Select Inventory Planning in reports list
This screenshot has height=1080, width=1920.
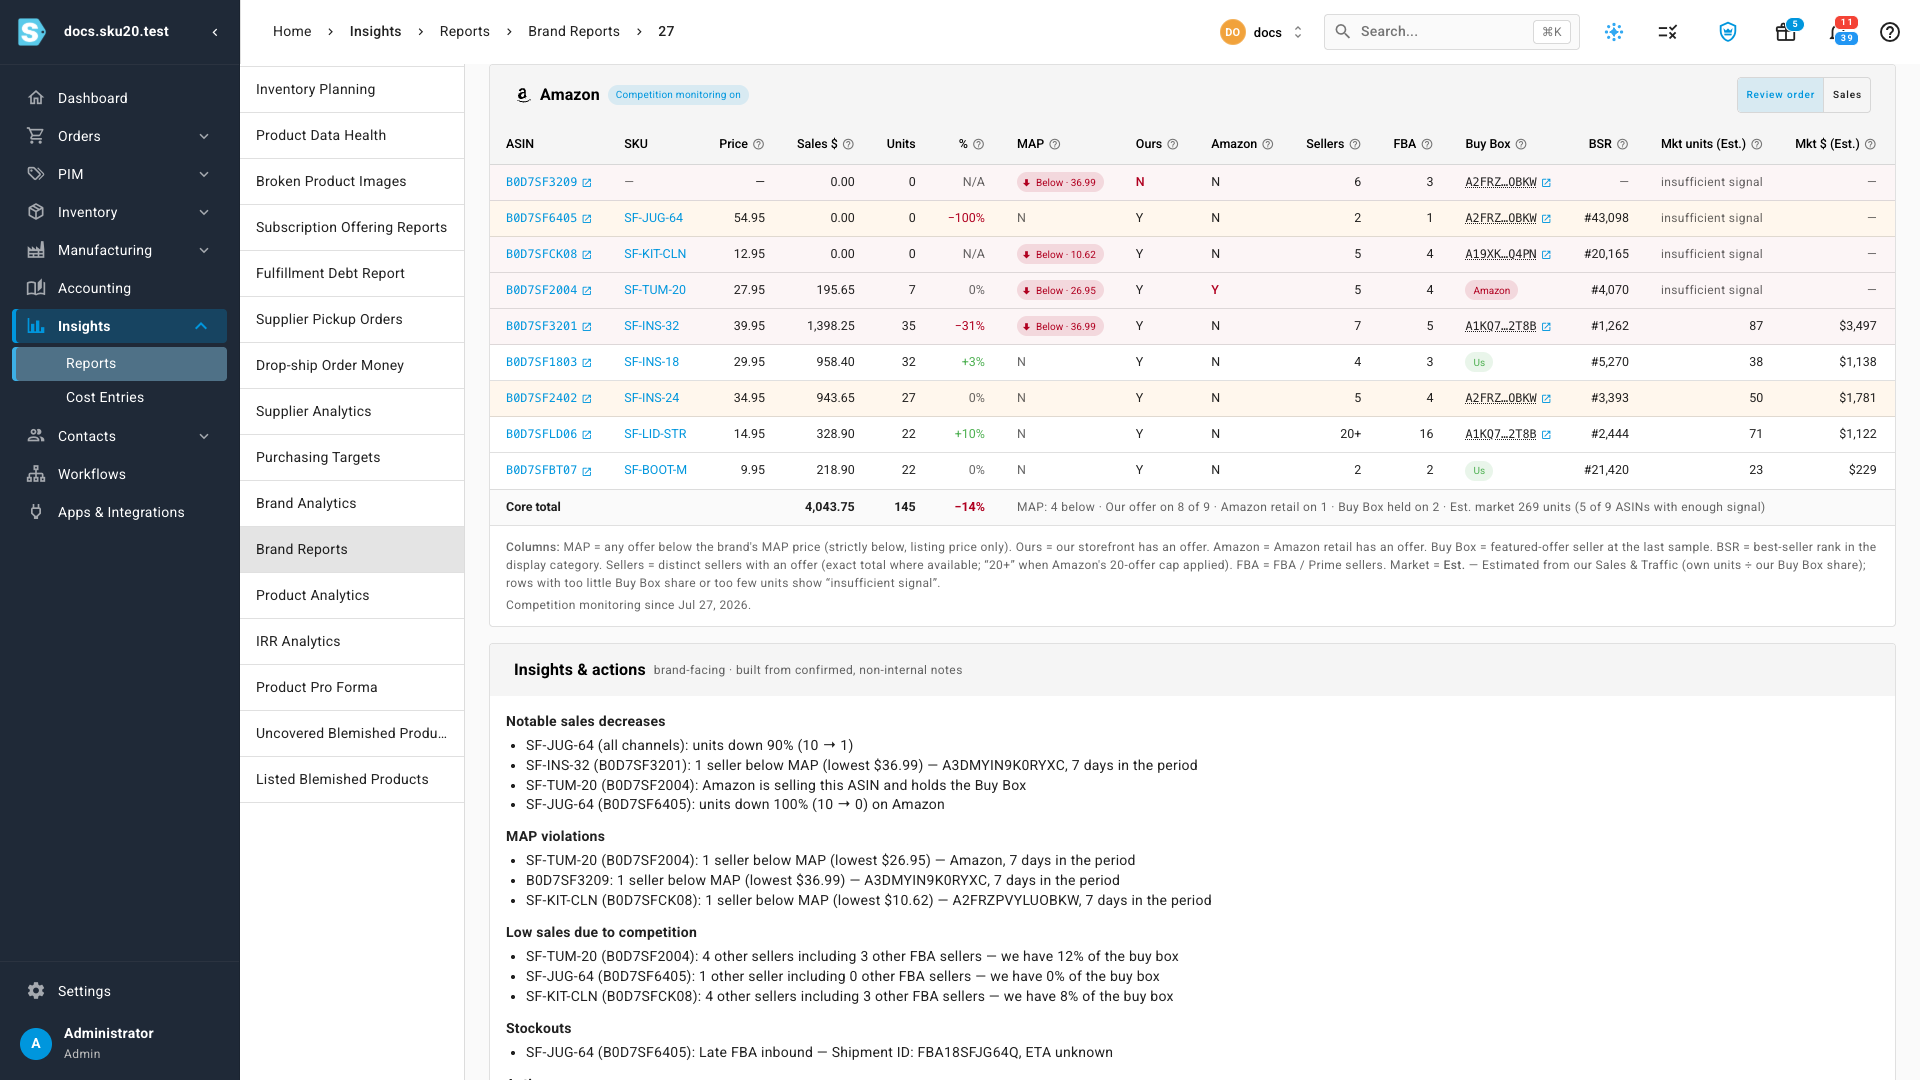tap(352, 89)
